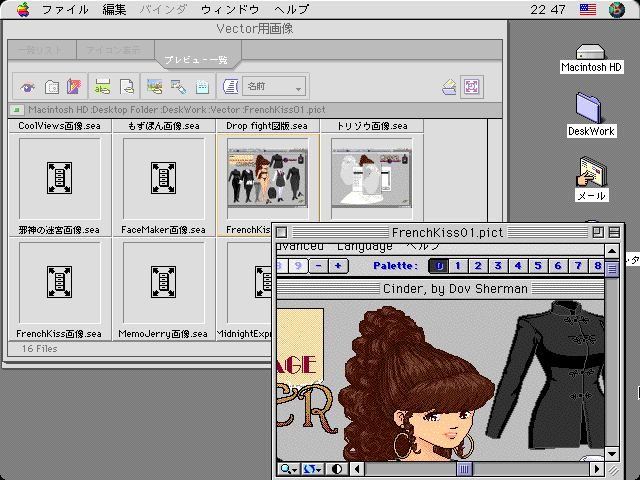Select the FrenchKiss画像.sea thumbnail

pos(60,282)
